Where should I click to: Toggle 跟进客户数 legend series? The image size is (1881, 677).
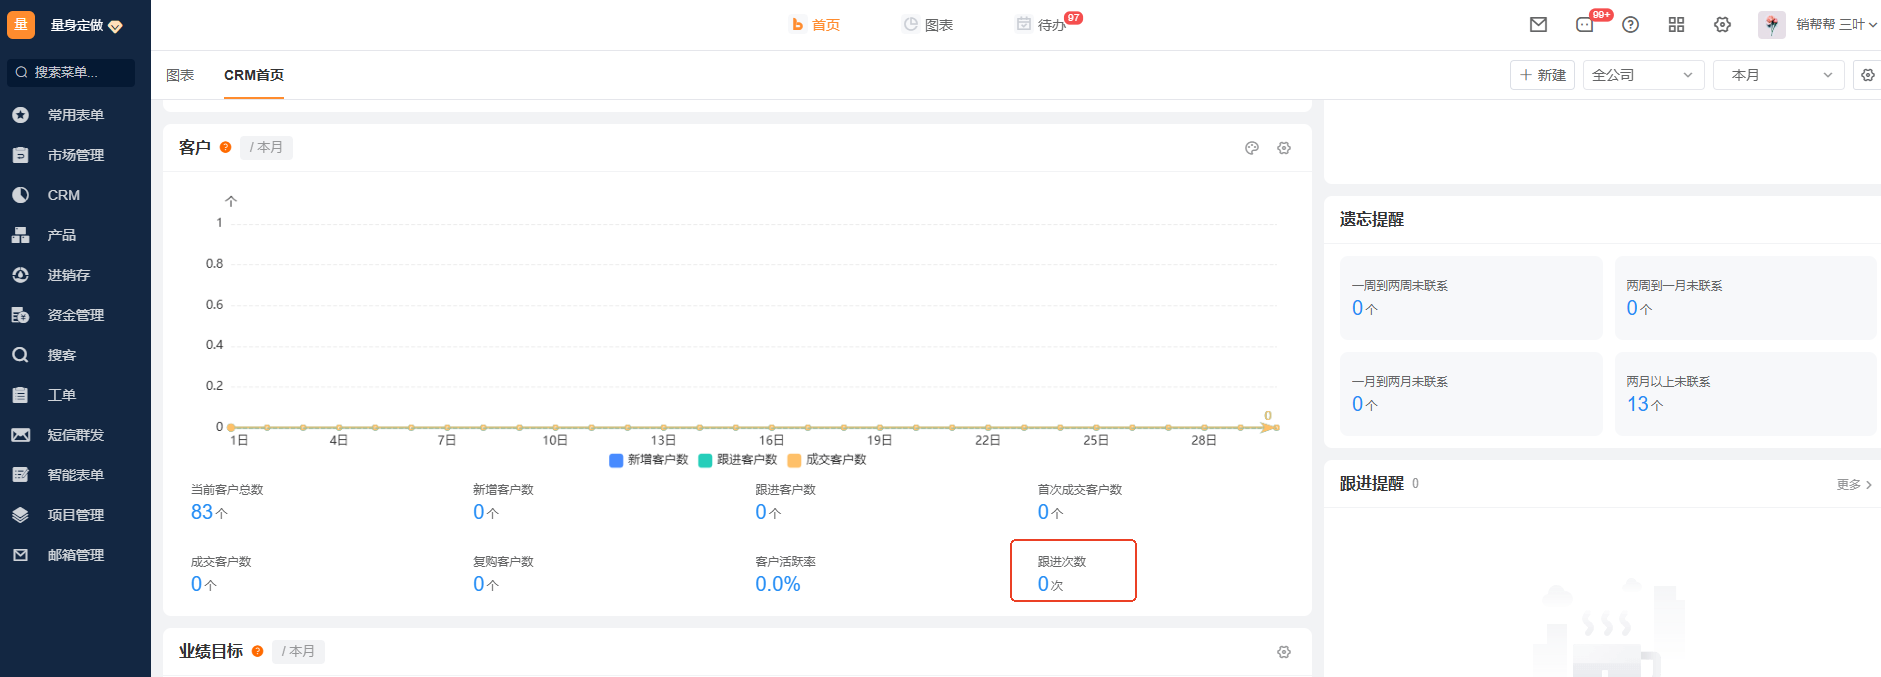pyautogui.click(x=737, y=460)
